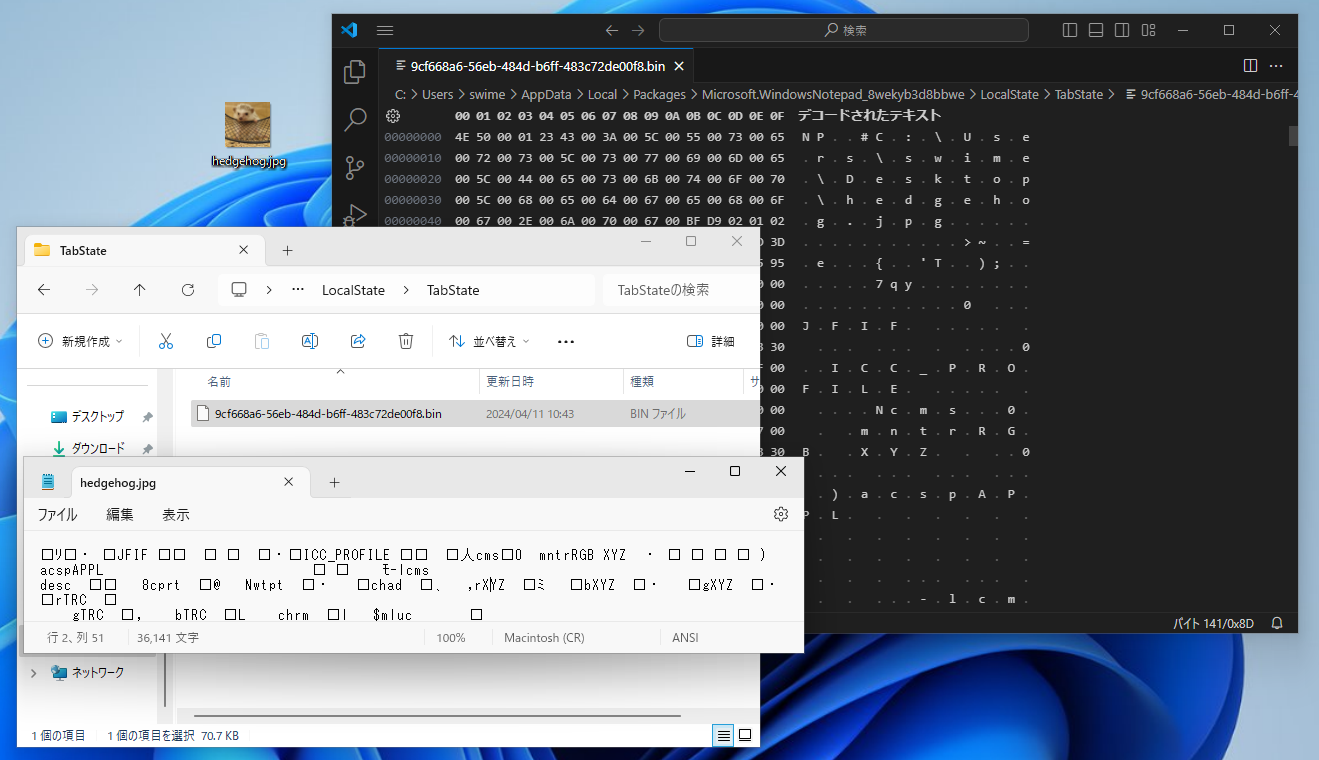The height and width of the screenshot is (760, 1319).
Task: Expand the Network node in Explorer
Action: [34, 673]
